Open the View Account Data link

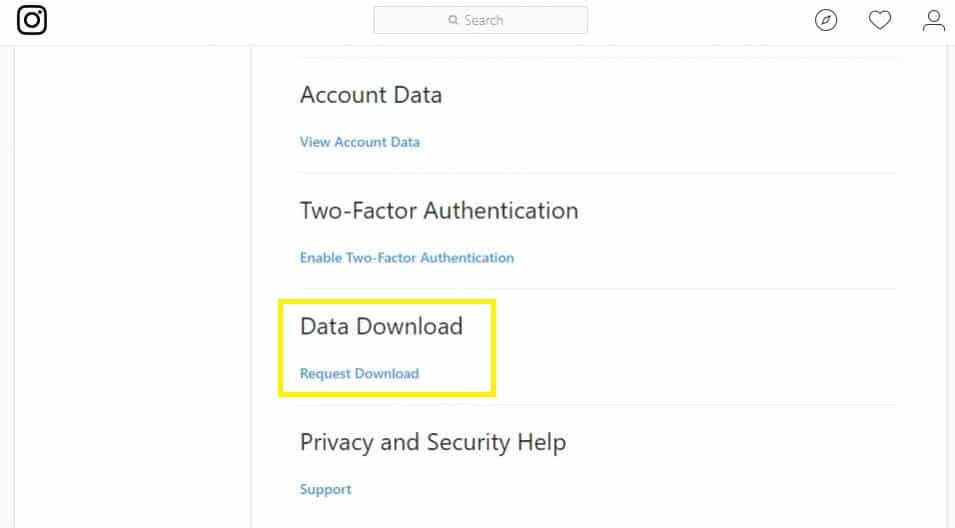(x=359, y=142)
